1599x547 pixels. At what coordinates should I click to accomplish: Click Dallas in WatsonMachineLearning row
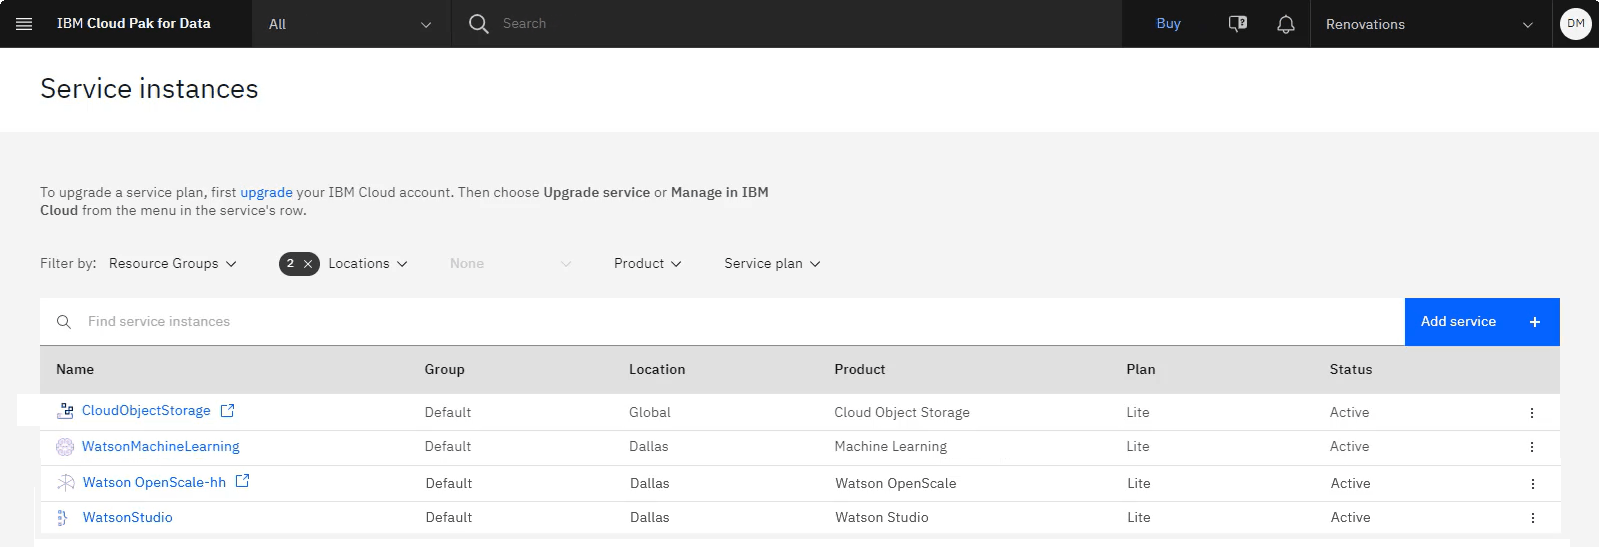pyautogui.click(x=649, y=447)
